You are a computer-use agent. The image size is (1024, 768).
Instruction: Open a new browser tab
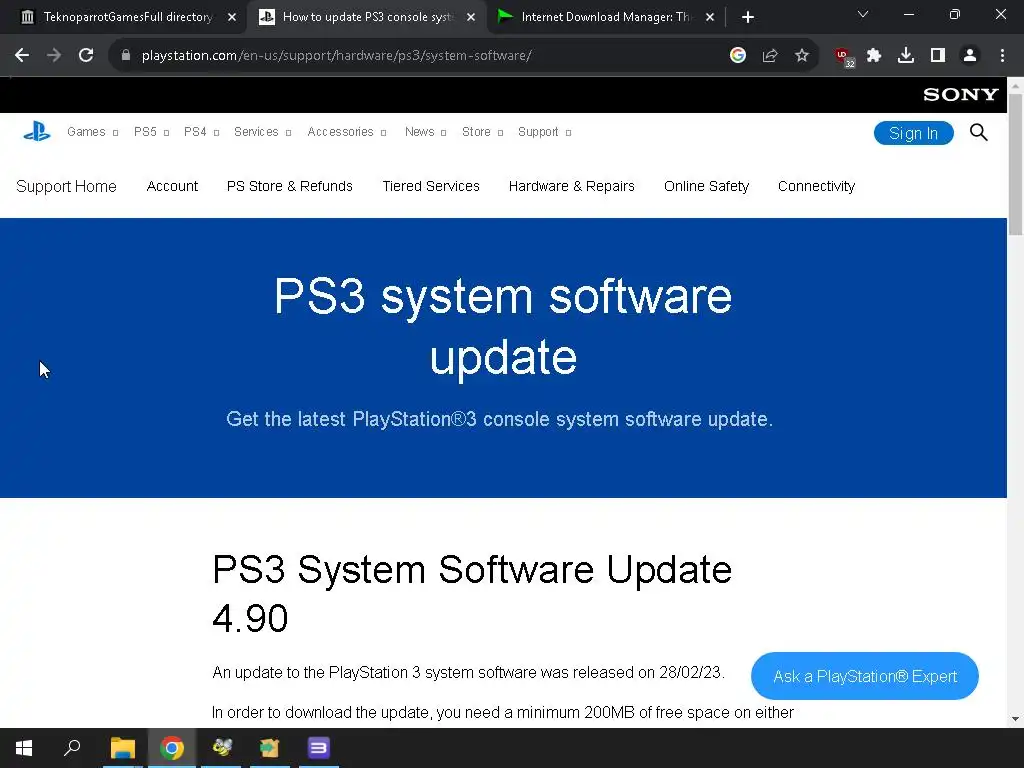[x=748, y=17]
